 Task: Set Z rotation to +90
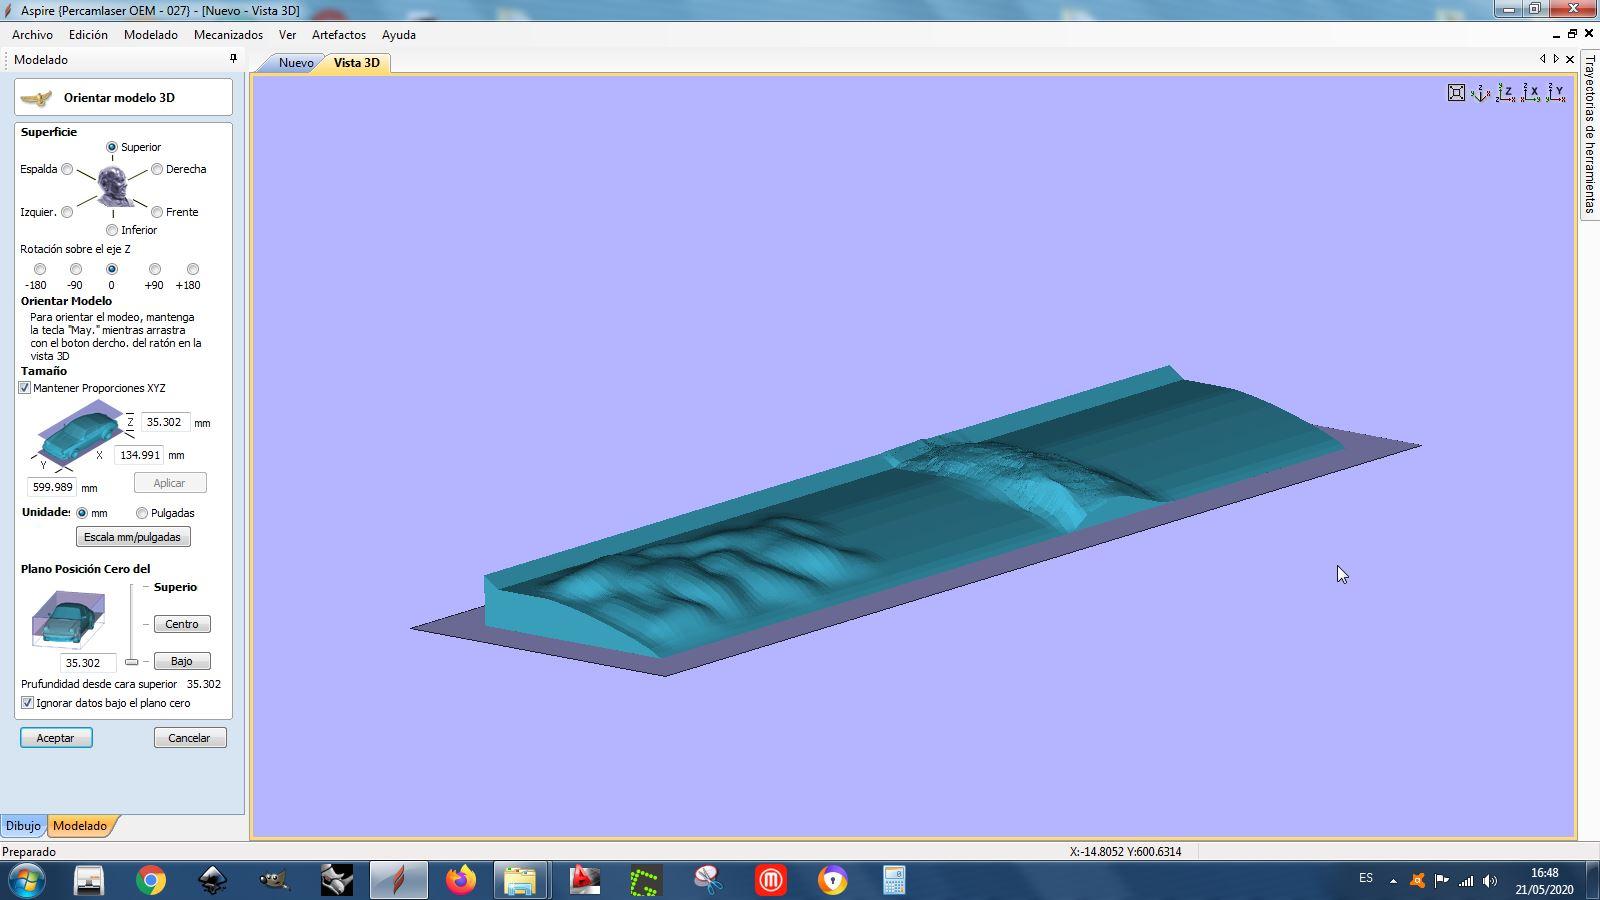(x=154, y=269)
